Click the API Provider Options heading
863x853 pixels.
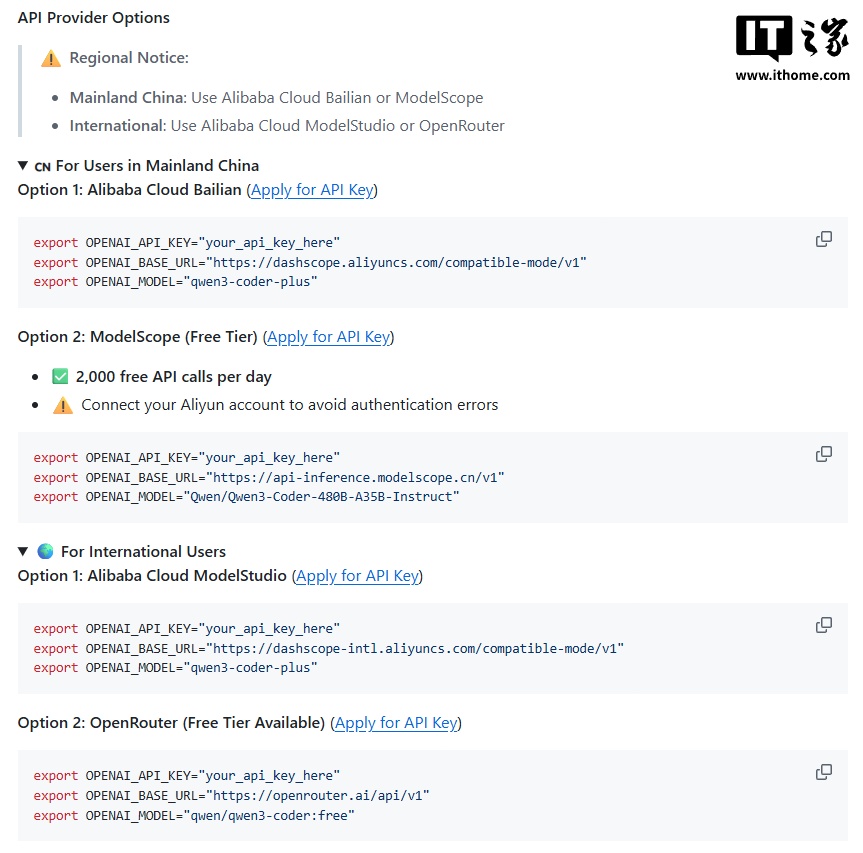pos(94,18)
